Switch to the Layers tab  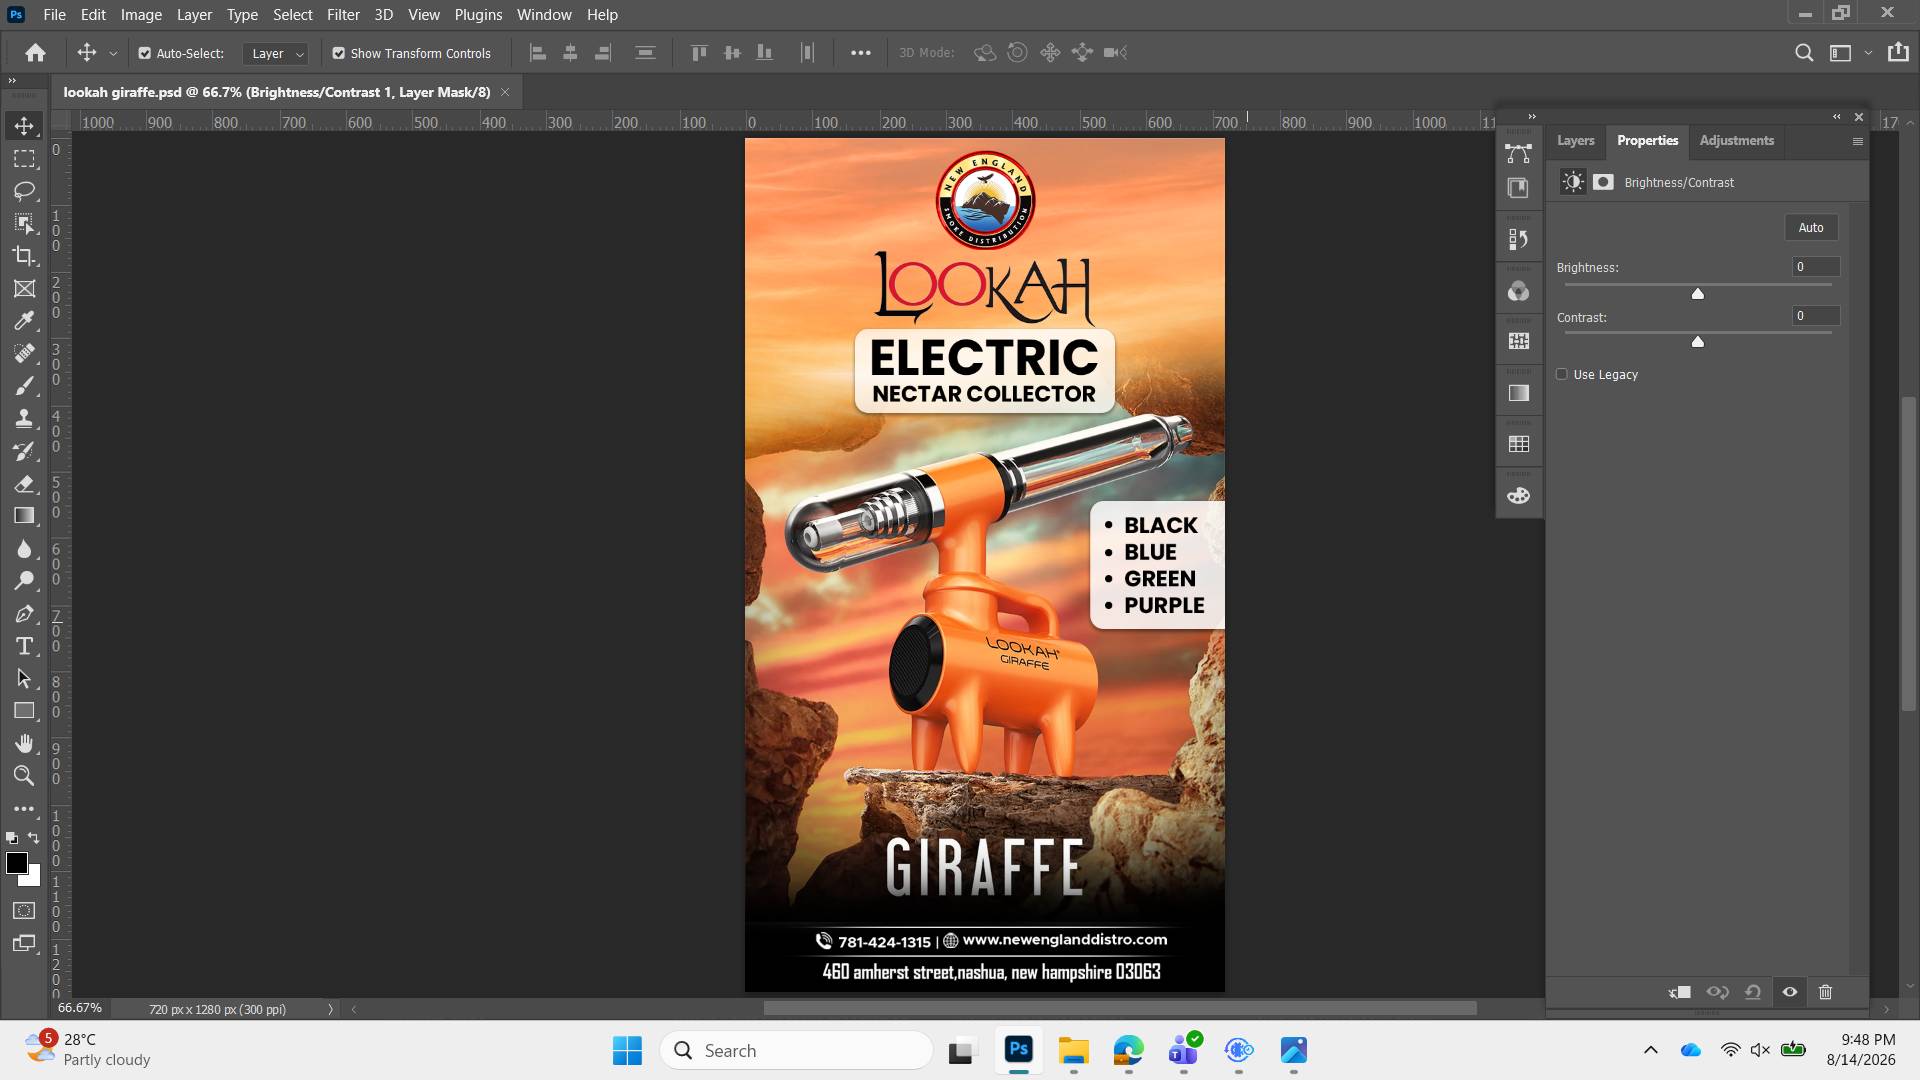pos(1575,141)
